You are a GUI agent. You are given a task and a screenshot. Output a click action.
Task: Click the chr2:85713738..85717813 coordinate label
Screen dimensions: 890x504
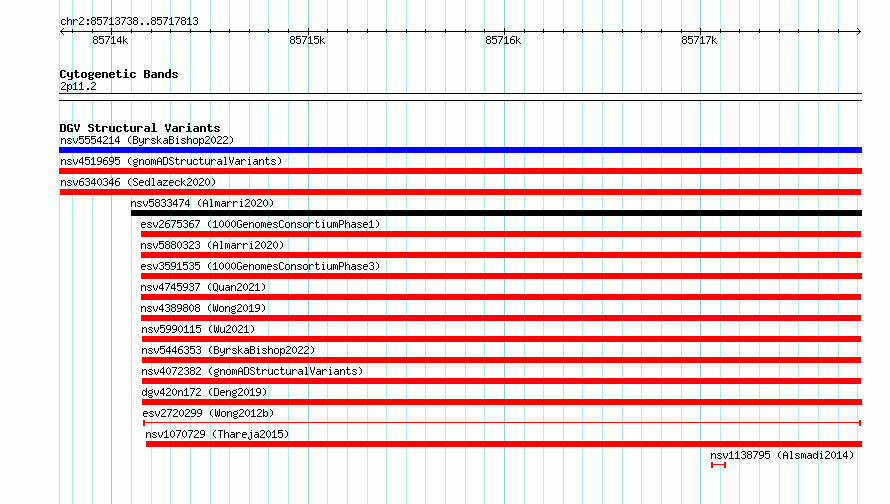(x=129, y=21)
